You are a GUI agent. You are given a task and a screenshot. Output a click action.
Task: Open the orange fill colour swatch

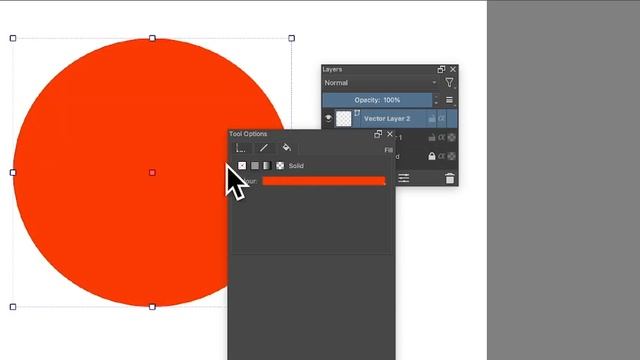coord(324,181)
